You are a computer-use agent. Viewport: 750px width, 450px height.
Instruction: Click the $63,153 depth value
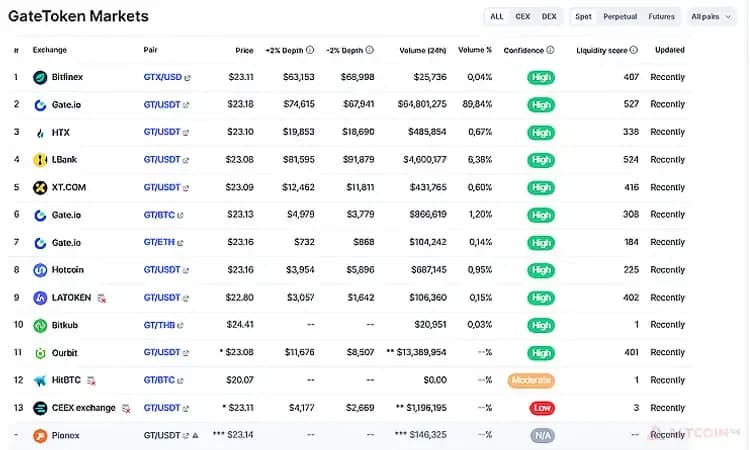(x=299, y=77)
